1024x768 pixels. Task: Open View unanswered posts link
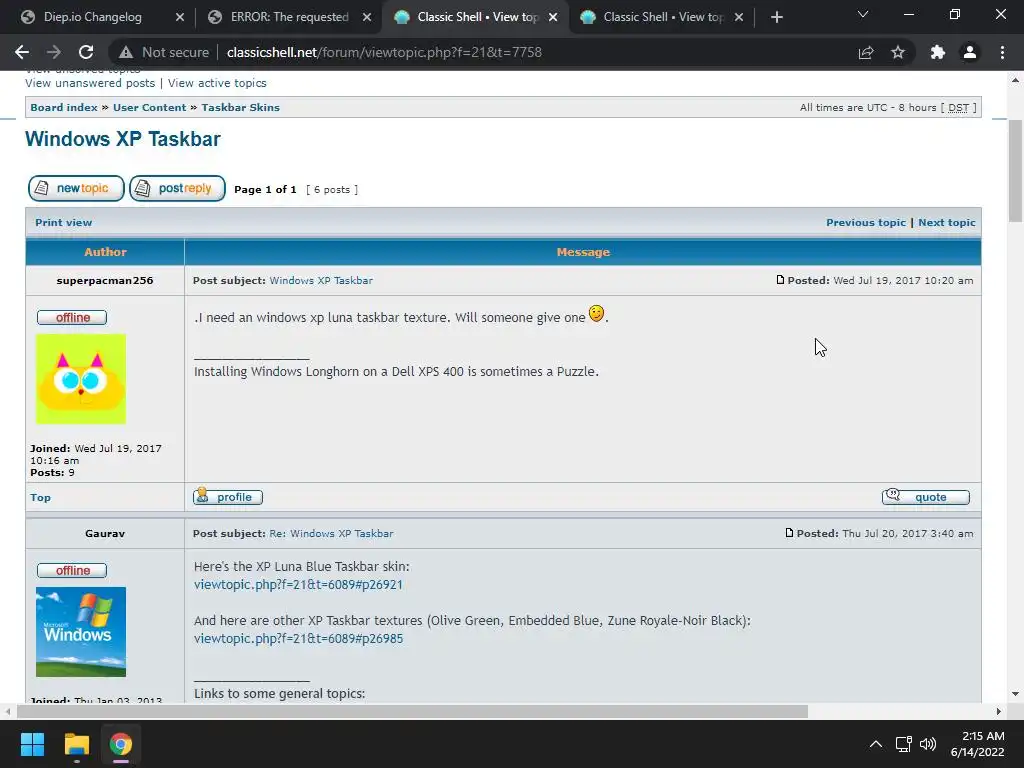90,83
